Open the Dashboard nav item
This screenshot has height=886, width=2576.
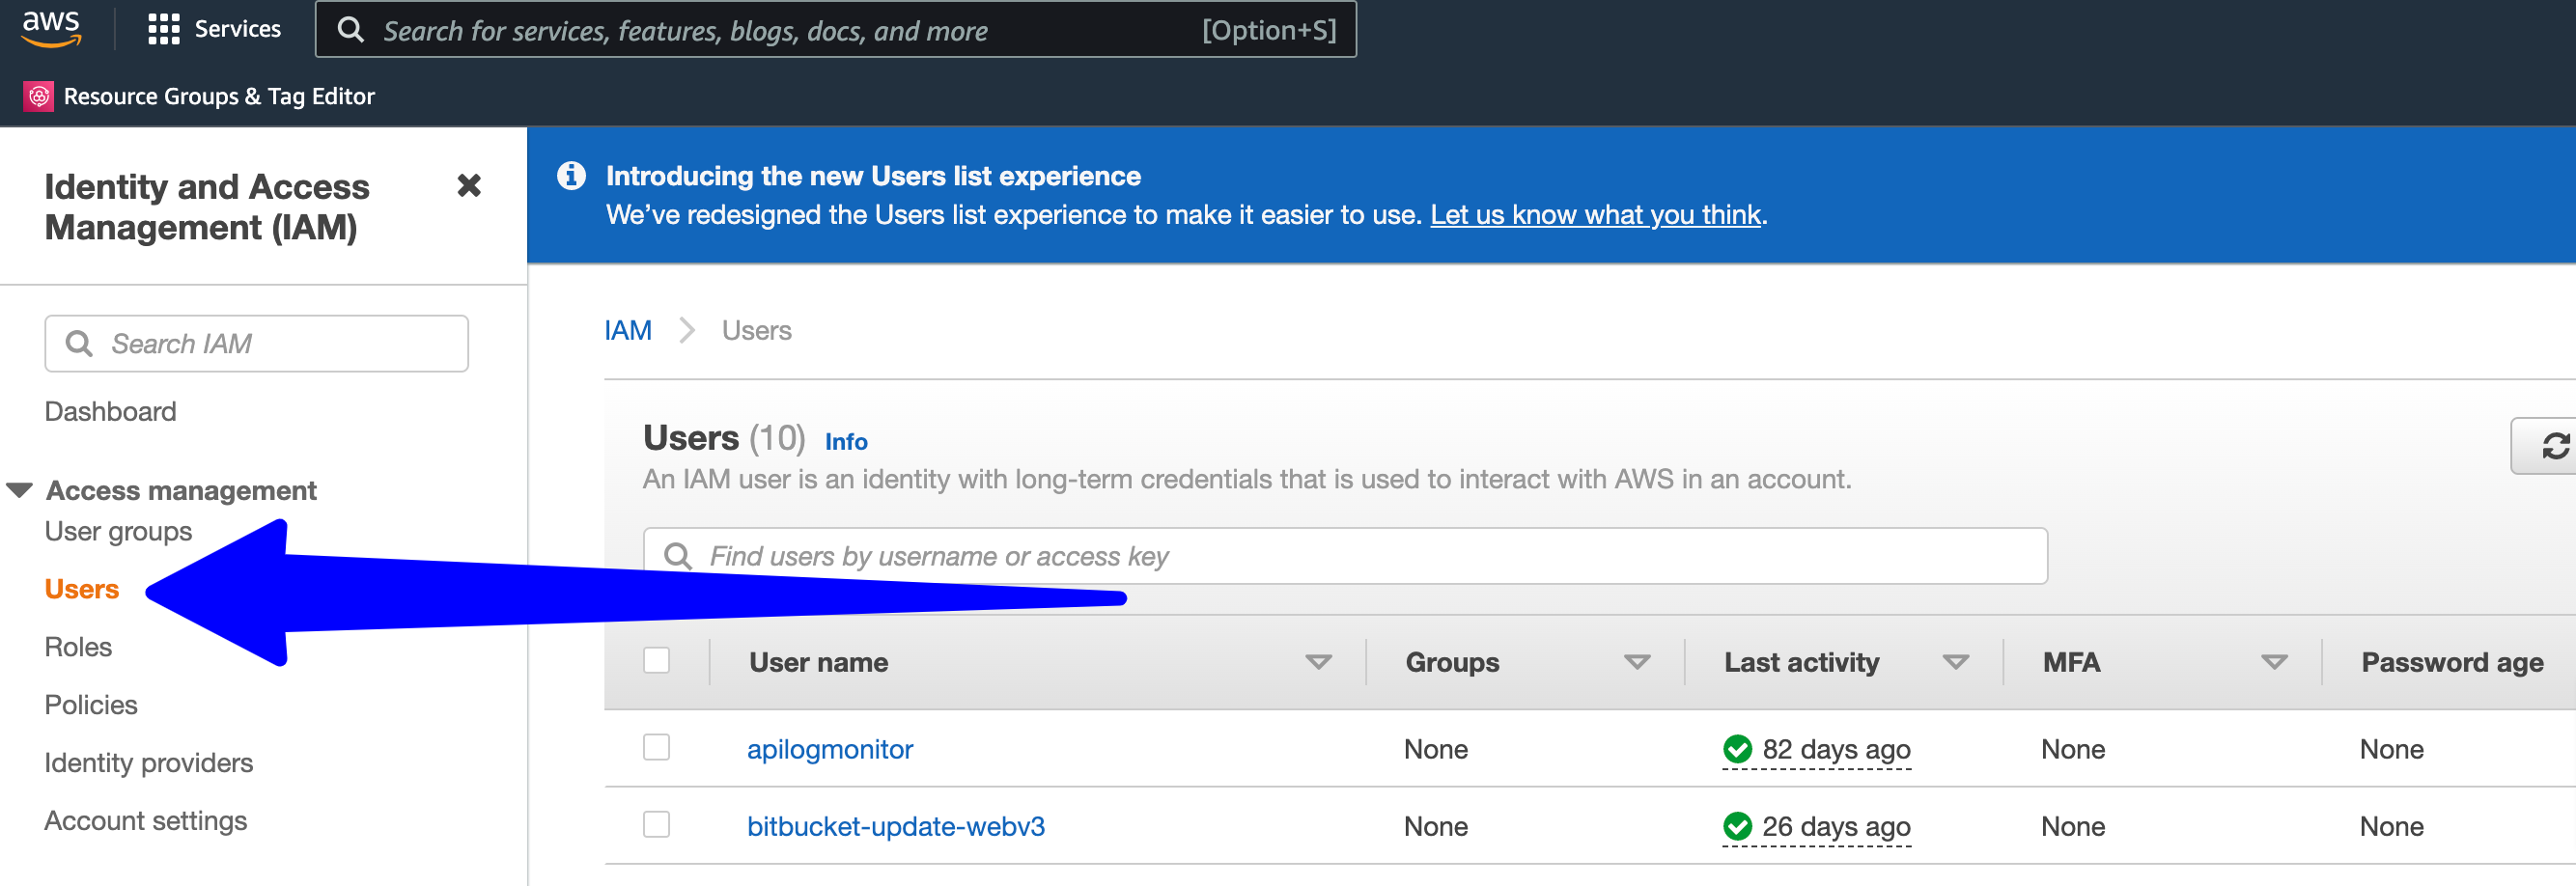110,411
